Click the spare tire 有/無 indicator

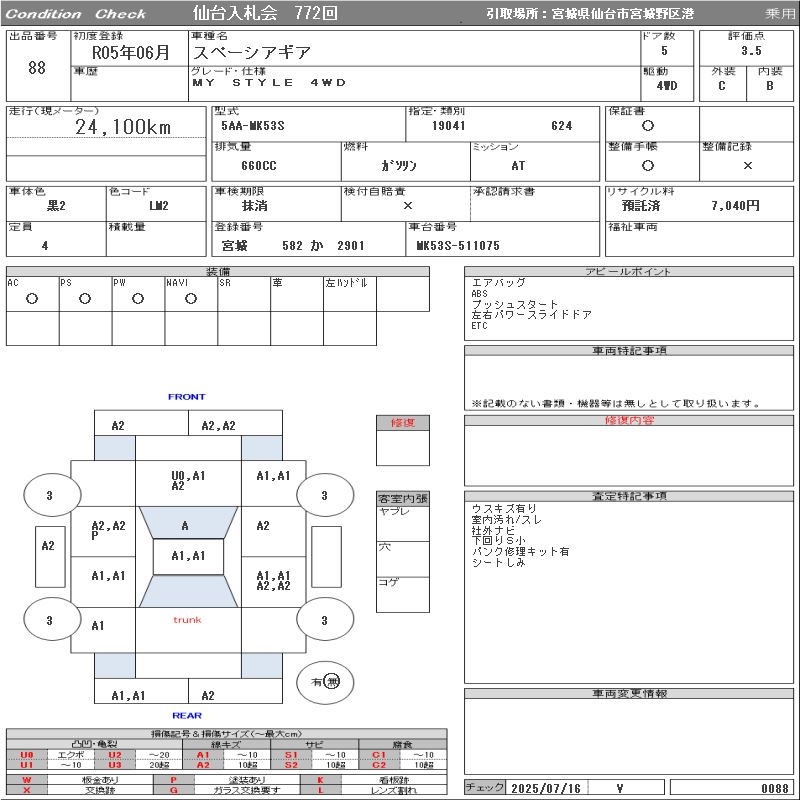point(325,681)
